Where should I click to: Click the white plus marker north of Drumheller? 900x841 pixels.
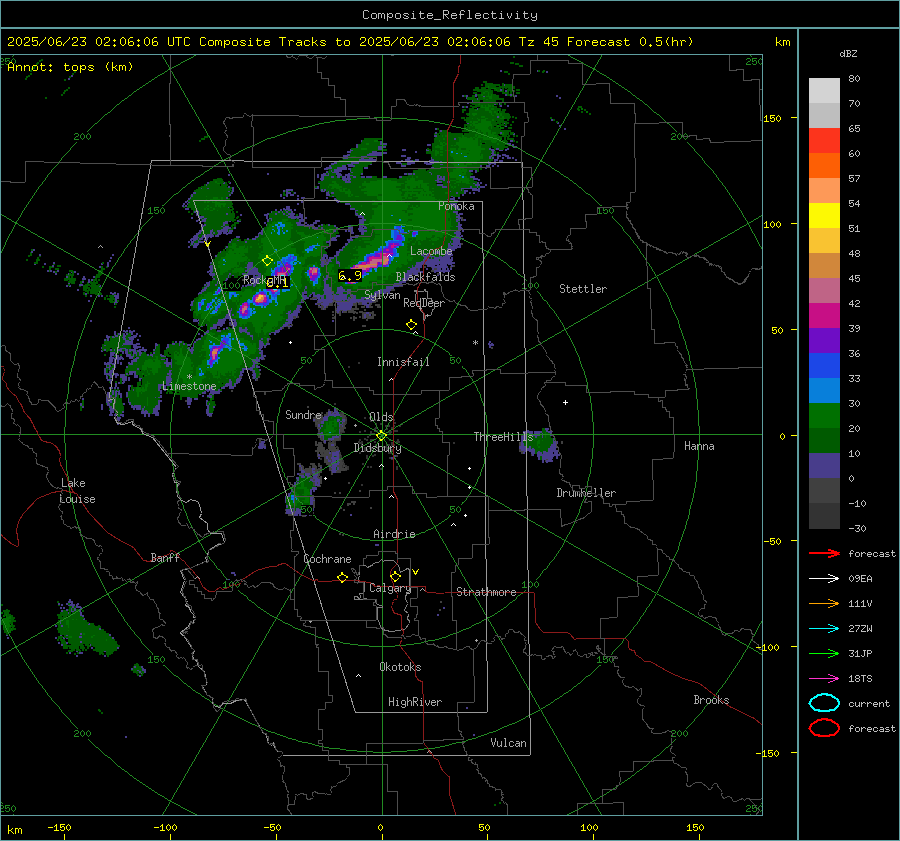565,402
